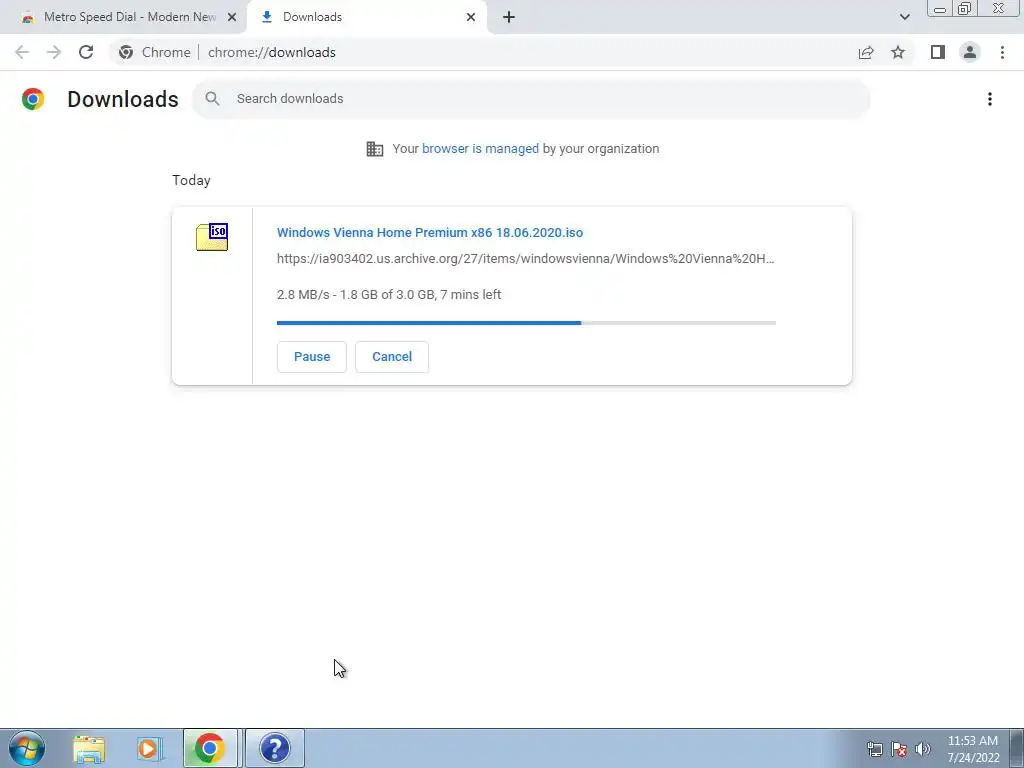Click the Chrome logo beside Downloads
Screen dimensions: 1024x768
pos(33,99)
